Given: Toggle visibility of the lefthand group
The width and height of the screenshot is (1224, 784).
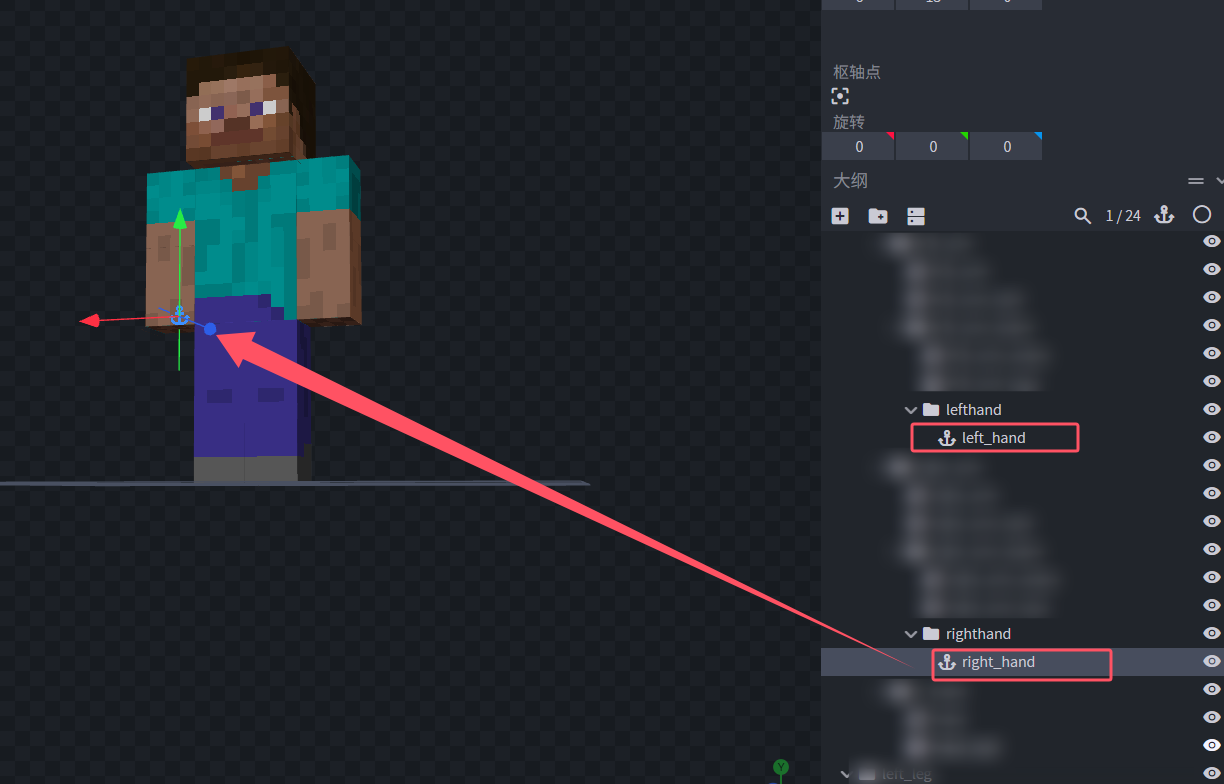Looking at the screenshot, I should click(x=1211, y=410).
